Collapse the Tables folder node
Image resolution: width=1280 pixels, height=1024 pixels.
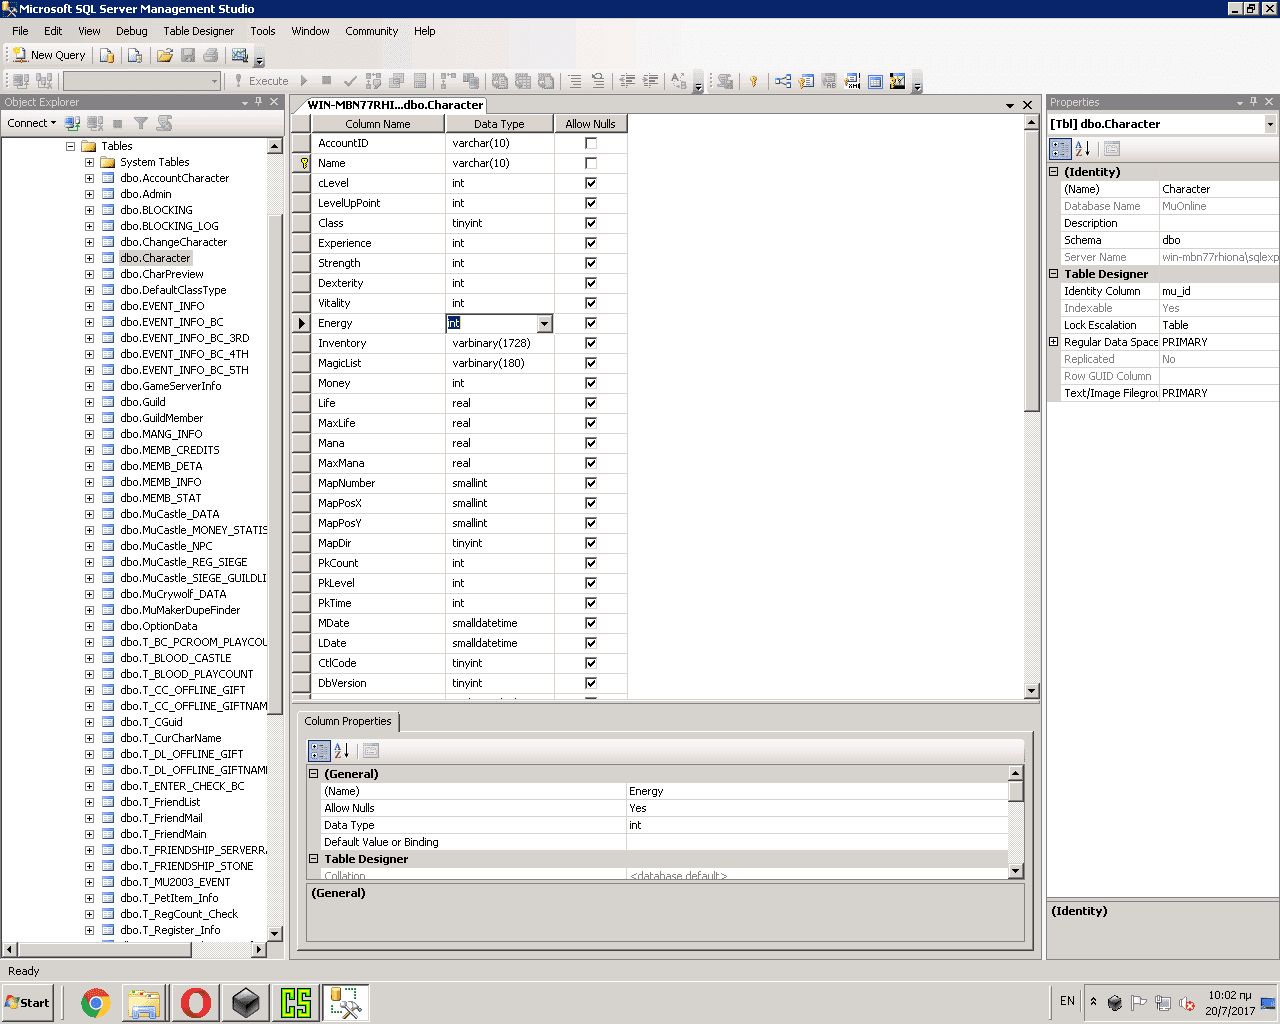(71, 146)
